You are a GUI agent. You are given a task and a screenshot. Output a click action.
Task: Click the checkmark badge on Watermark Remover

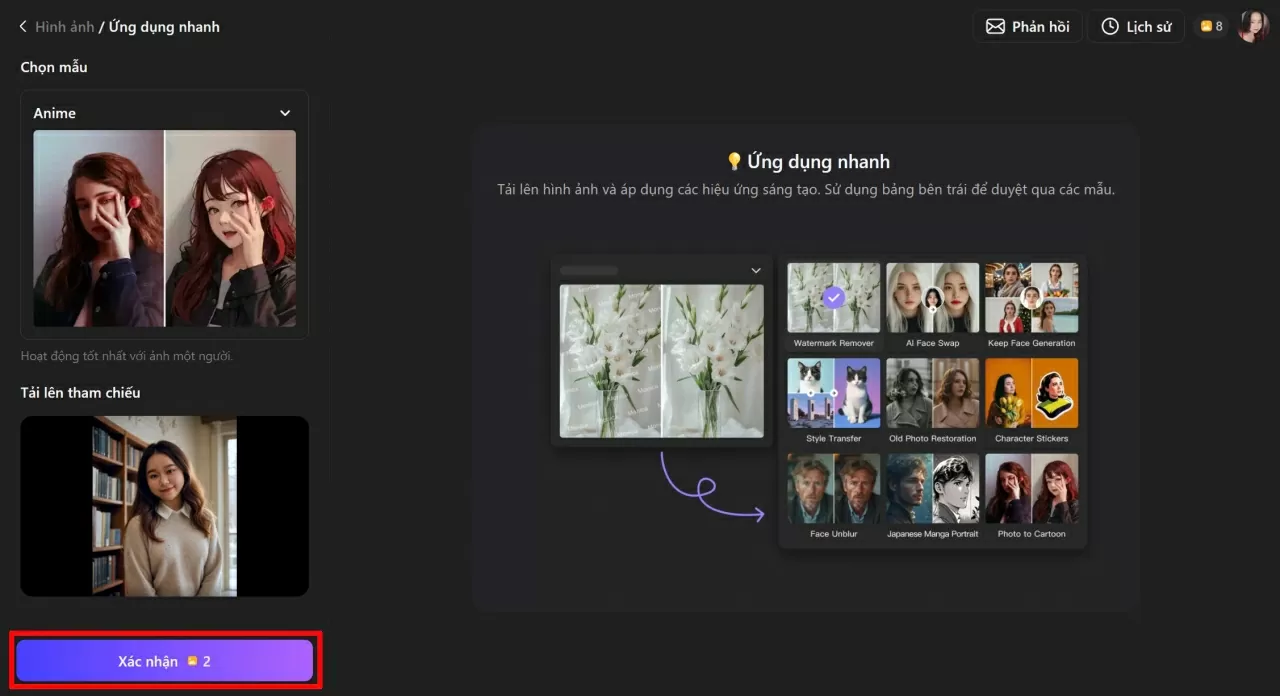[x=833, y=298]
